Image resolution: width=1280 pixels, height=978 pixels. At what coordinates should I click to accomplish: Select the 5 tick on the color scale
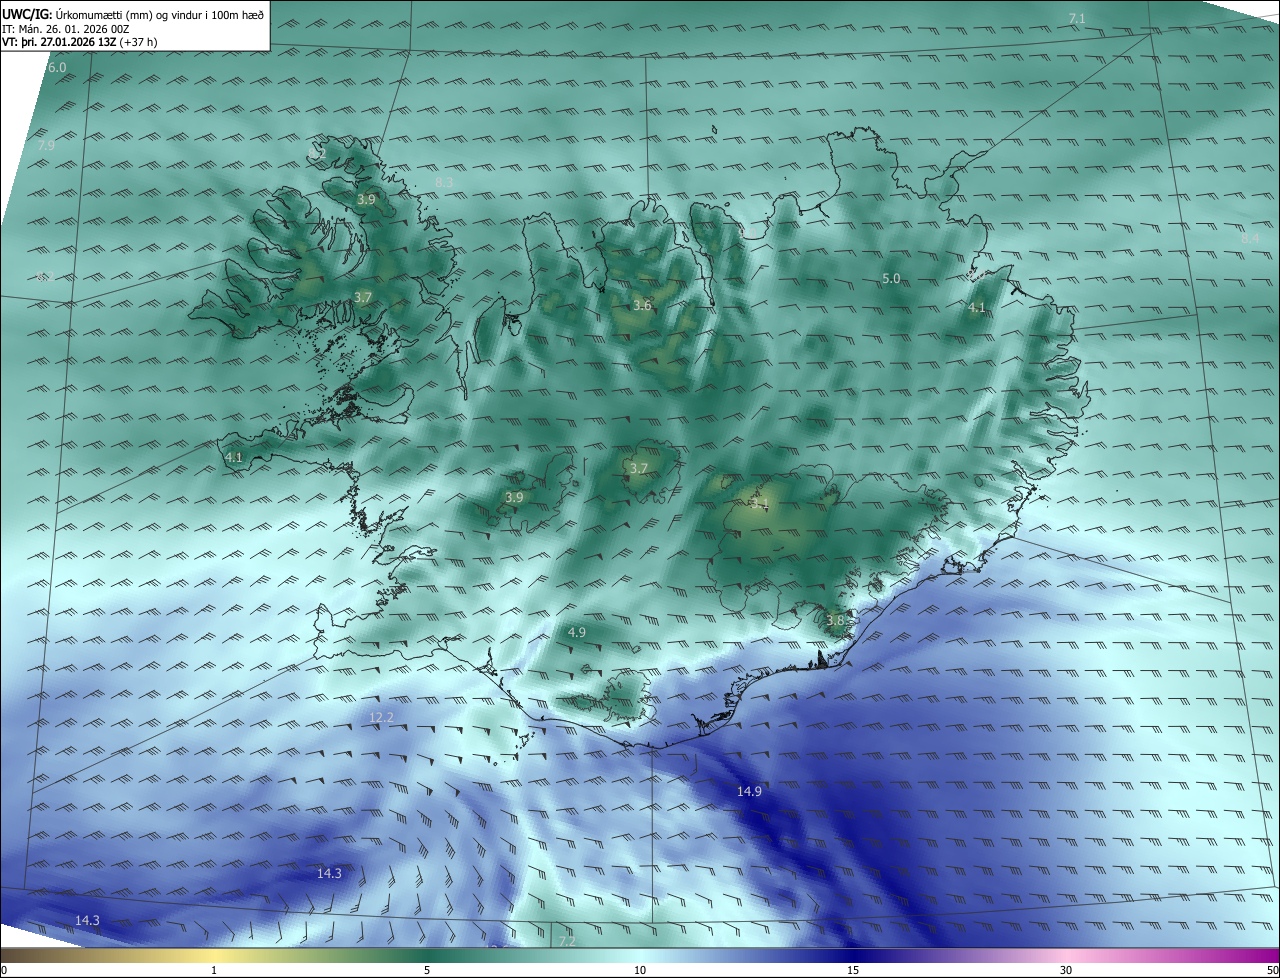coord(427,970)
